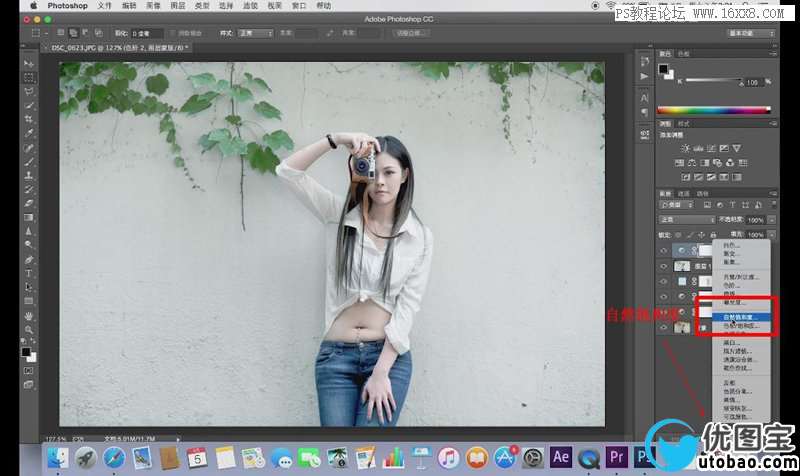Choose 'Add to selection' option icon
Viewport: 800px width, 476px height.
(73, 33)
